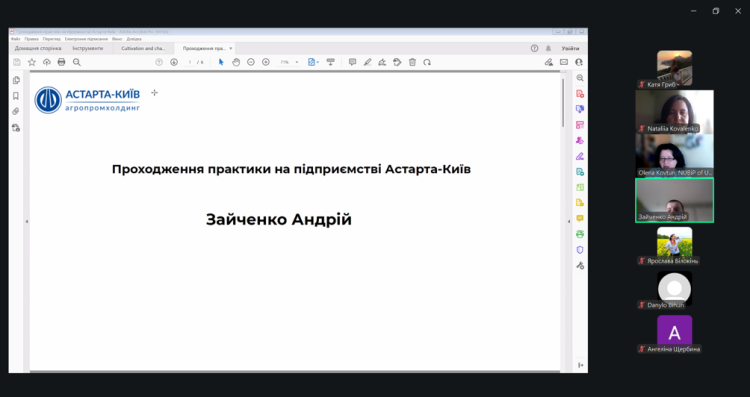Select Nataliia Kovalenko video tile
The width and height of the screenshot is (750, 397).
click(x=674, y=112)
